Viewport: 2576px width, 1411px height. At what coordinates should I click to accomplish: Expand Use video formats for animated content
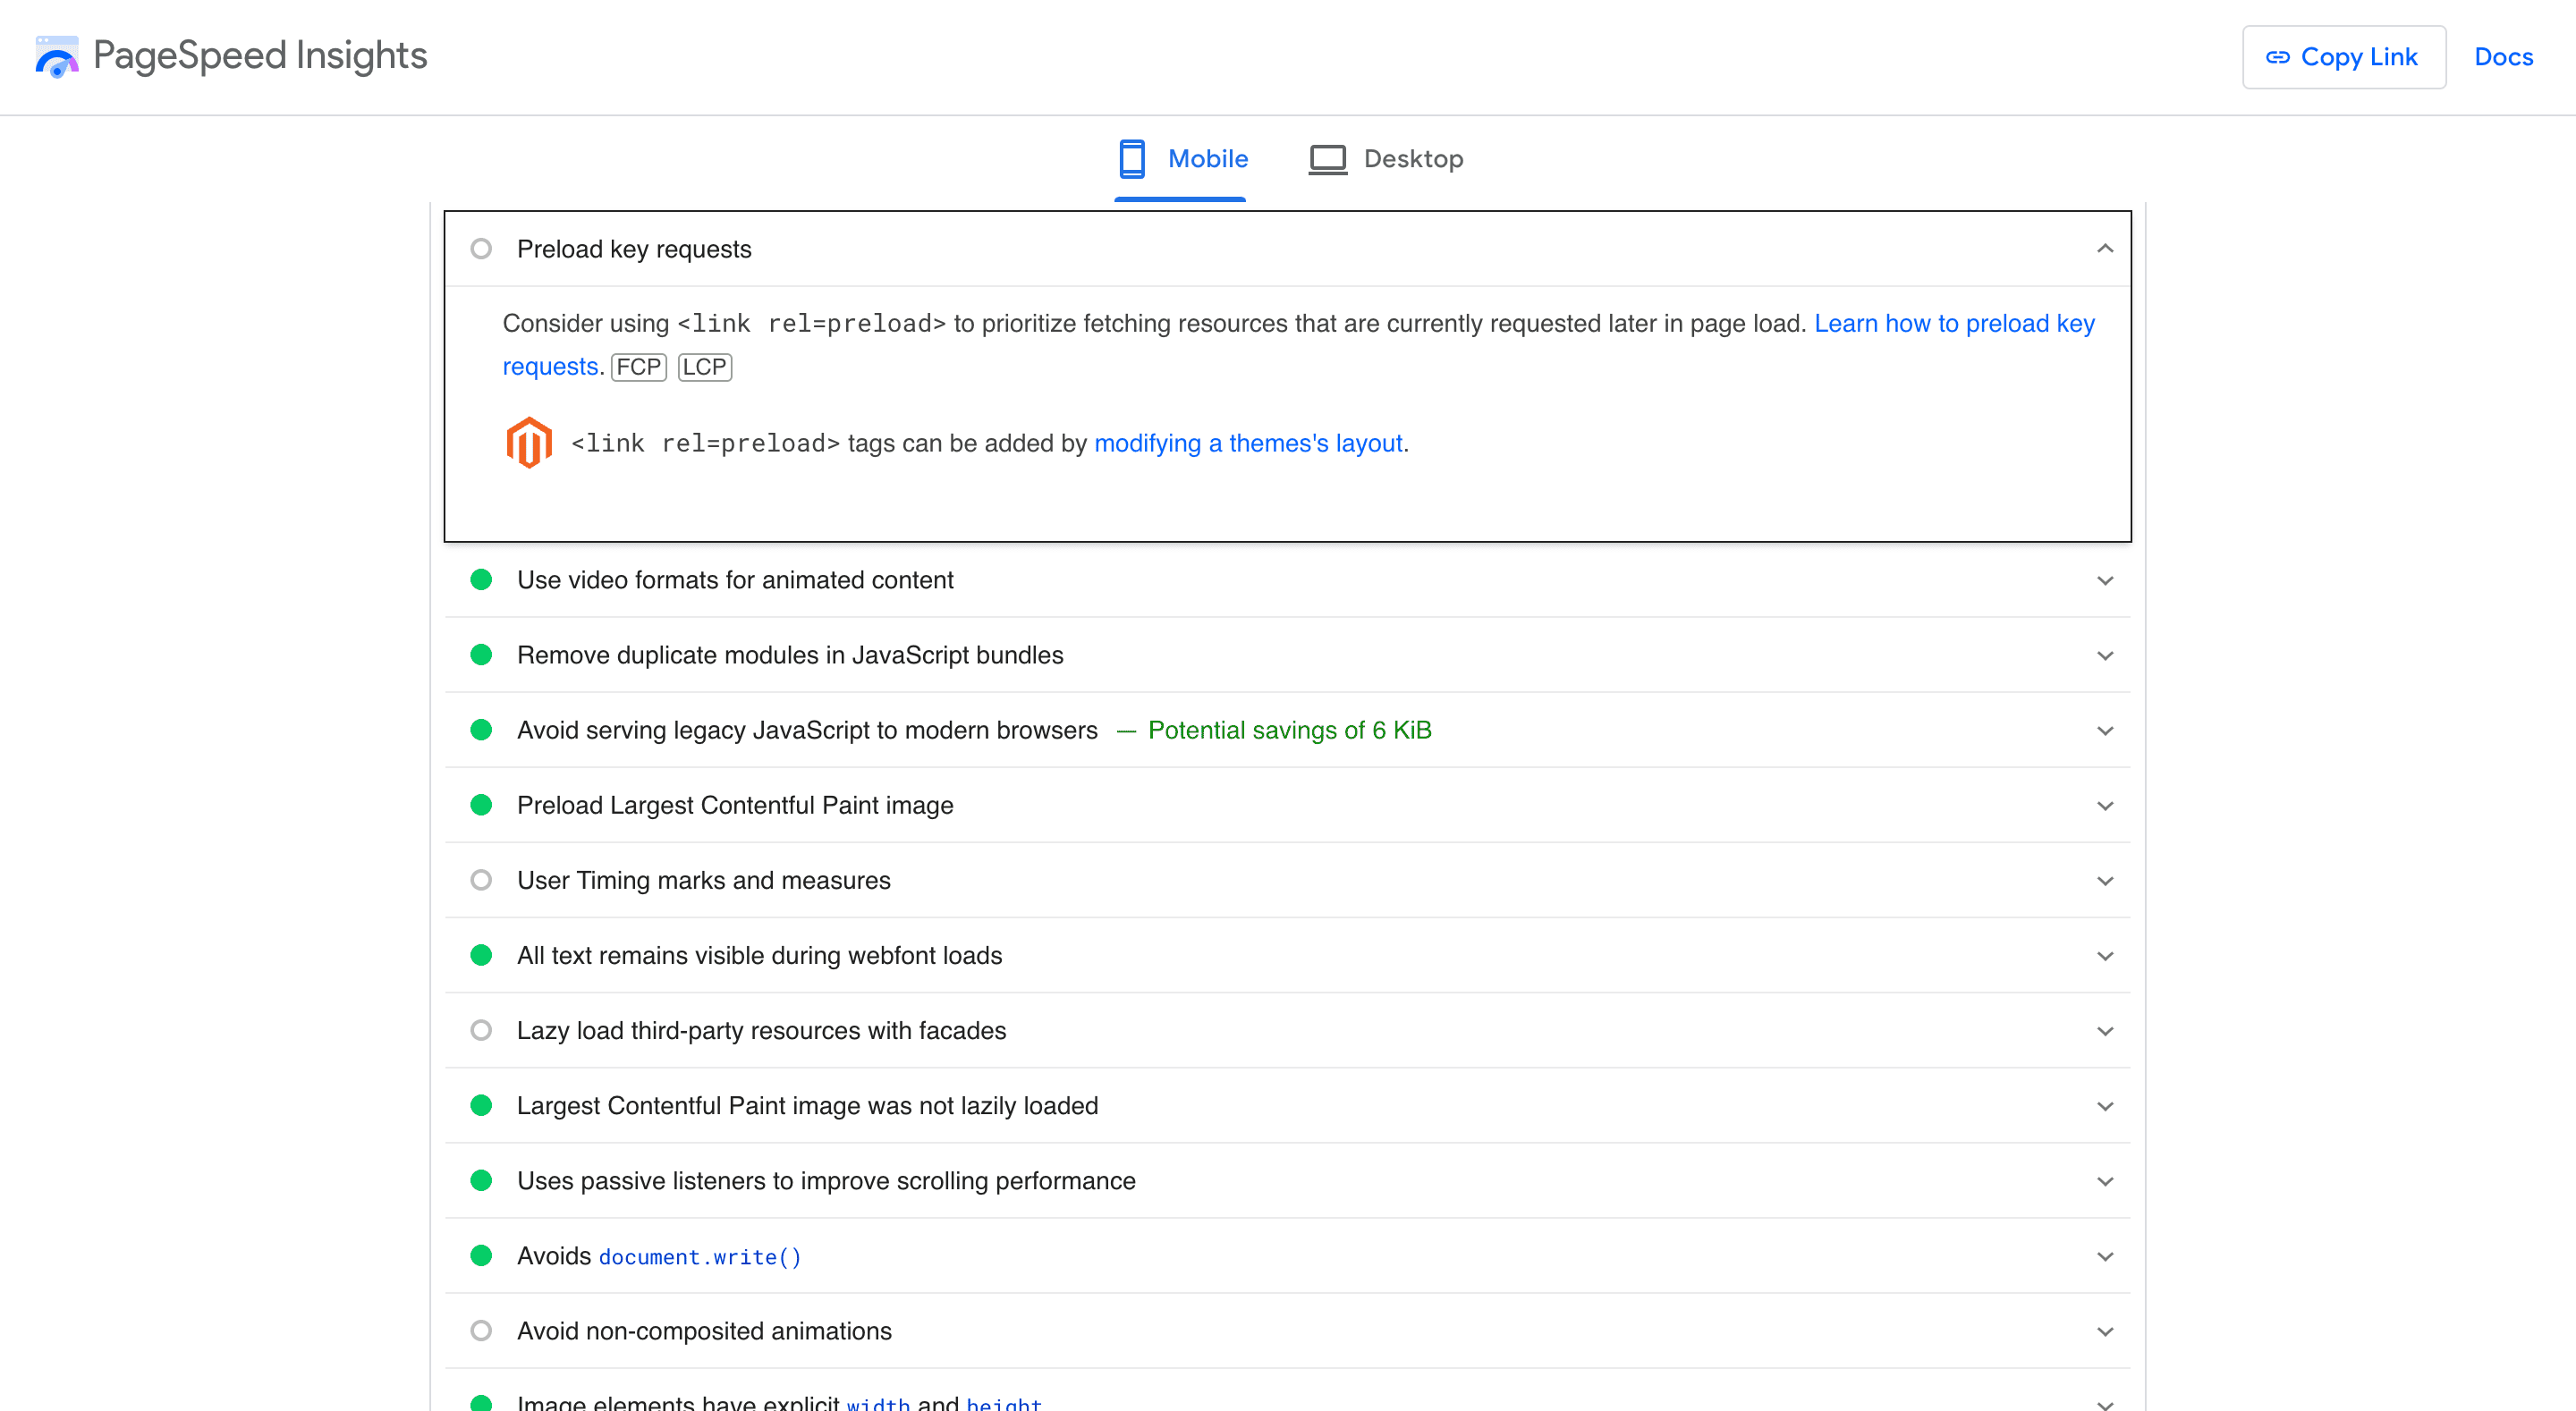pos(2106,580)
